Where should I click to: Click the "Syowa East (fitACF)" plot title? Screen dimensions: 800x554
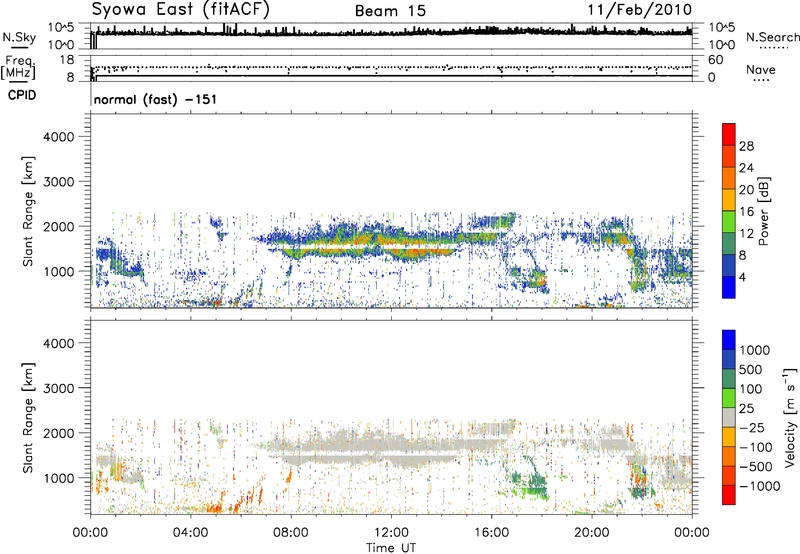coord(181,10)
